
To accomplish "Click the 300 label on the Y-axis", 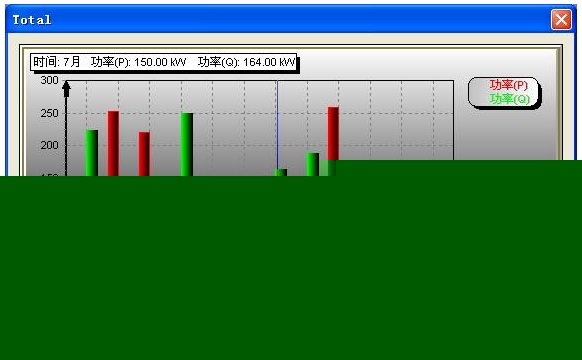I will (x=49, y=80).
